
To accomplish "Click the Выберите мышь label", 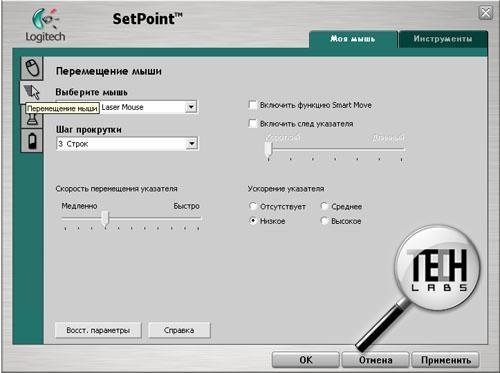I will point(92,92).
